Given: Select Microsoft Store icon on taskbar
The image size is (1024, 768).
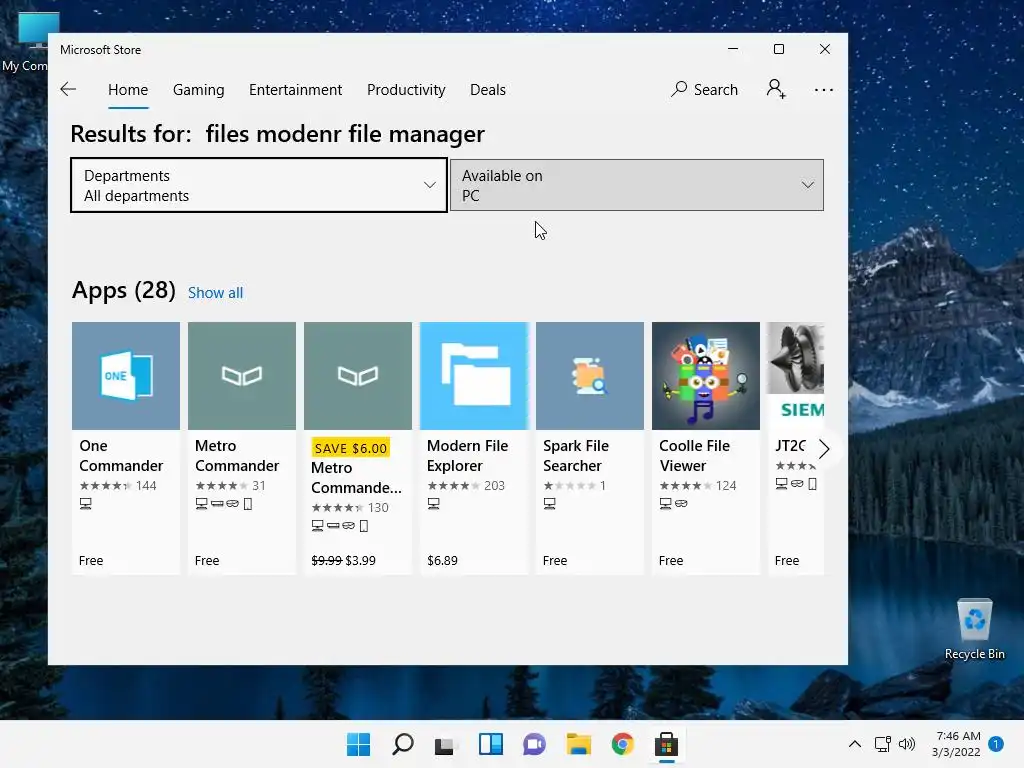Looking at the screenshot, I should pyautogui.click(x=666, y=744).
